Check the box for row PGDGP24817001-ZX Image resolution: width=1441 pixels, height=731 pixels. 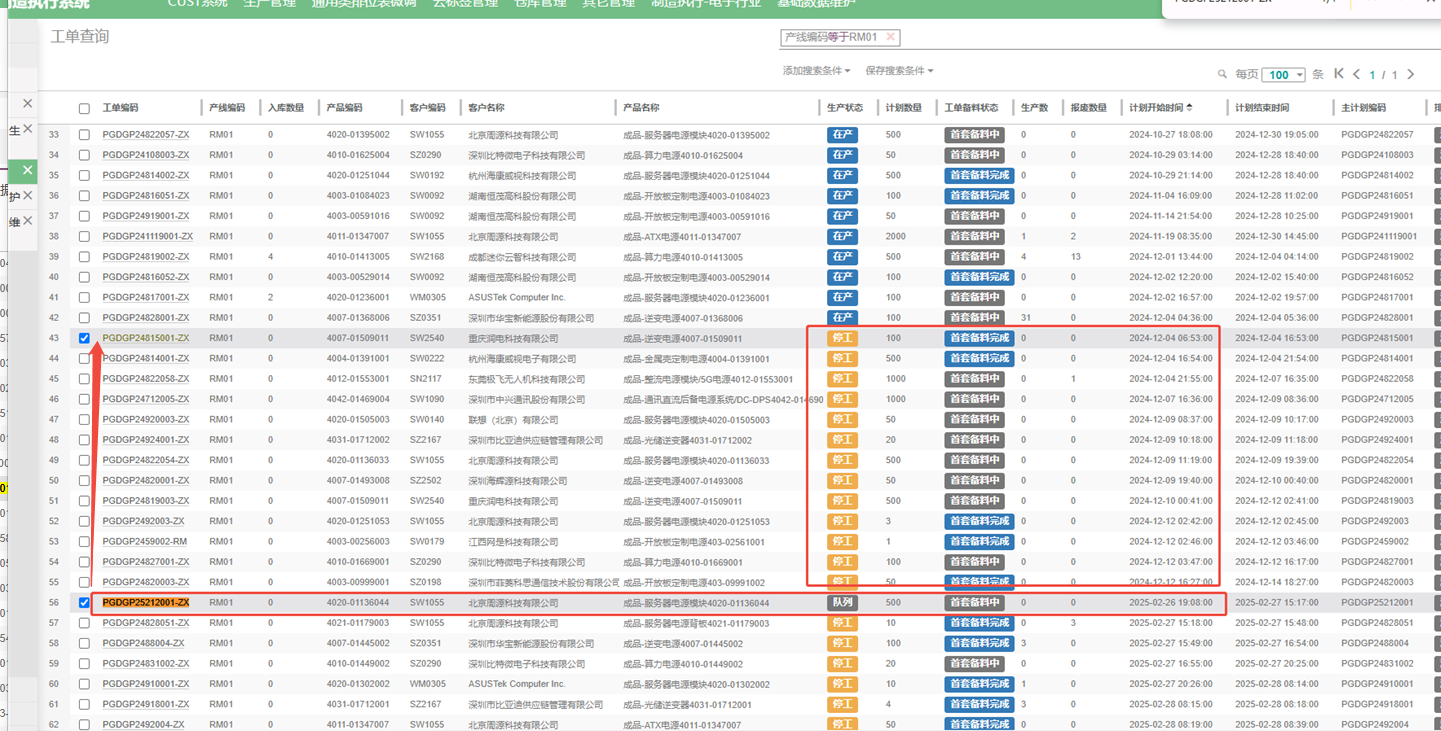click(84, 298)
